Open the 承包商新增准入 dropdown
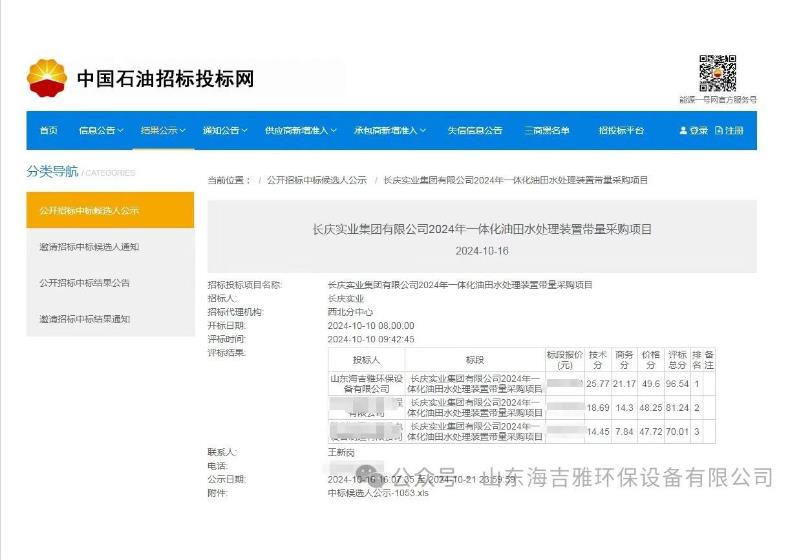This screenshot has width=797, height=560. (x=389, y=131)
